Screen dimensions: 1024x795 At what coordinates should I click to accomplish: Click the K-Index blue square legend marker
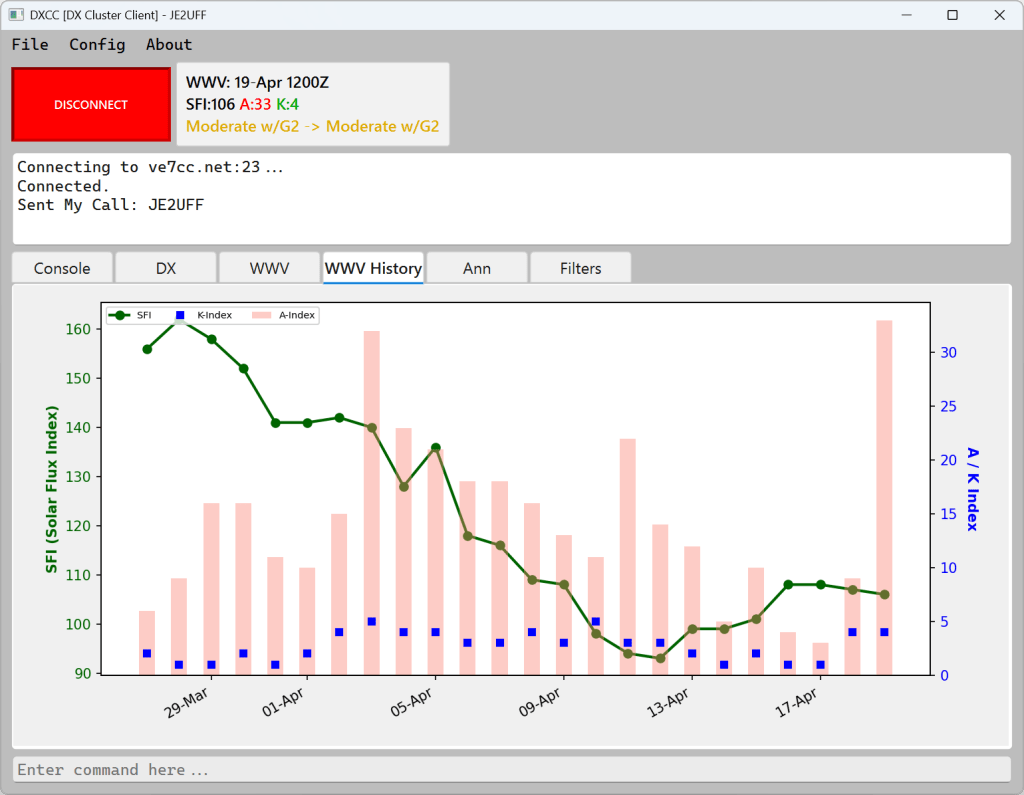tap(181, 315)
